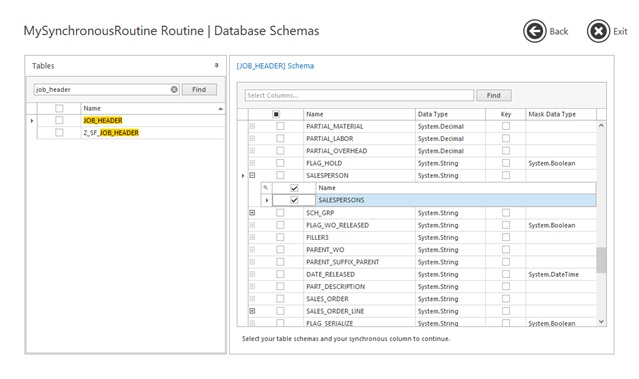Click the [JOB_HEADER] Schema title

tap(275, 66)
